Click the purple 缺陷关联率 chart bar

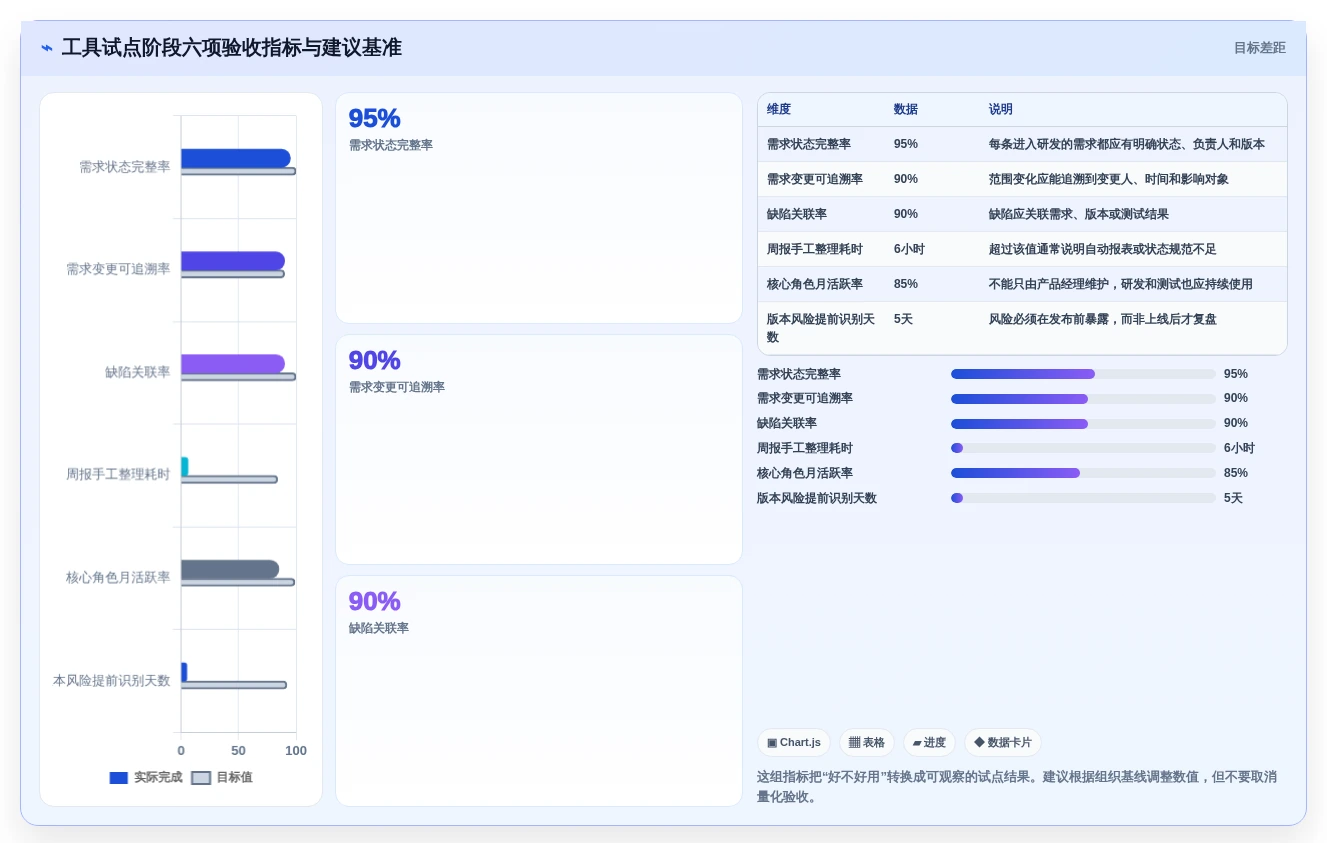(233, 363)
